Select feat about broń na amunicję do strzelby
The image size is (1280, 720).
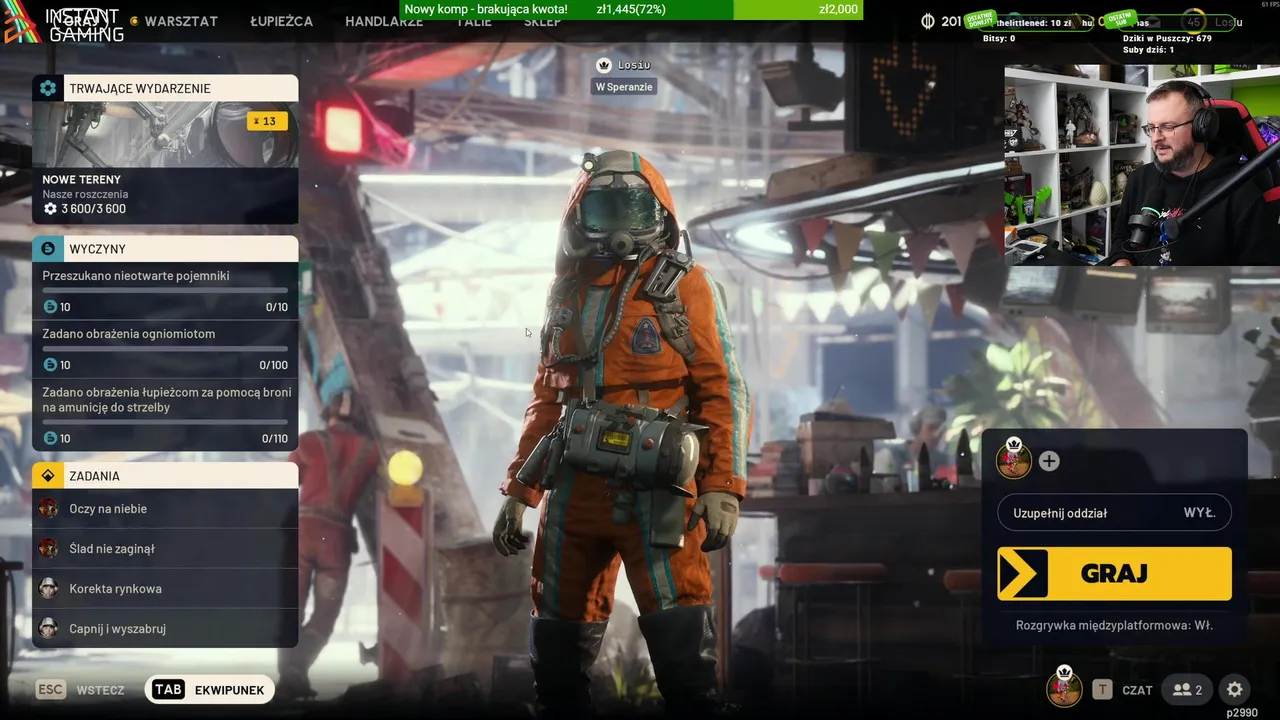(x=167, y=400)
